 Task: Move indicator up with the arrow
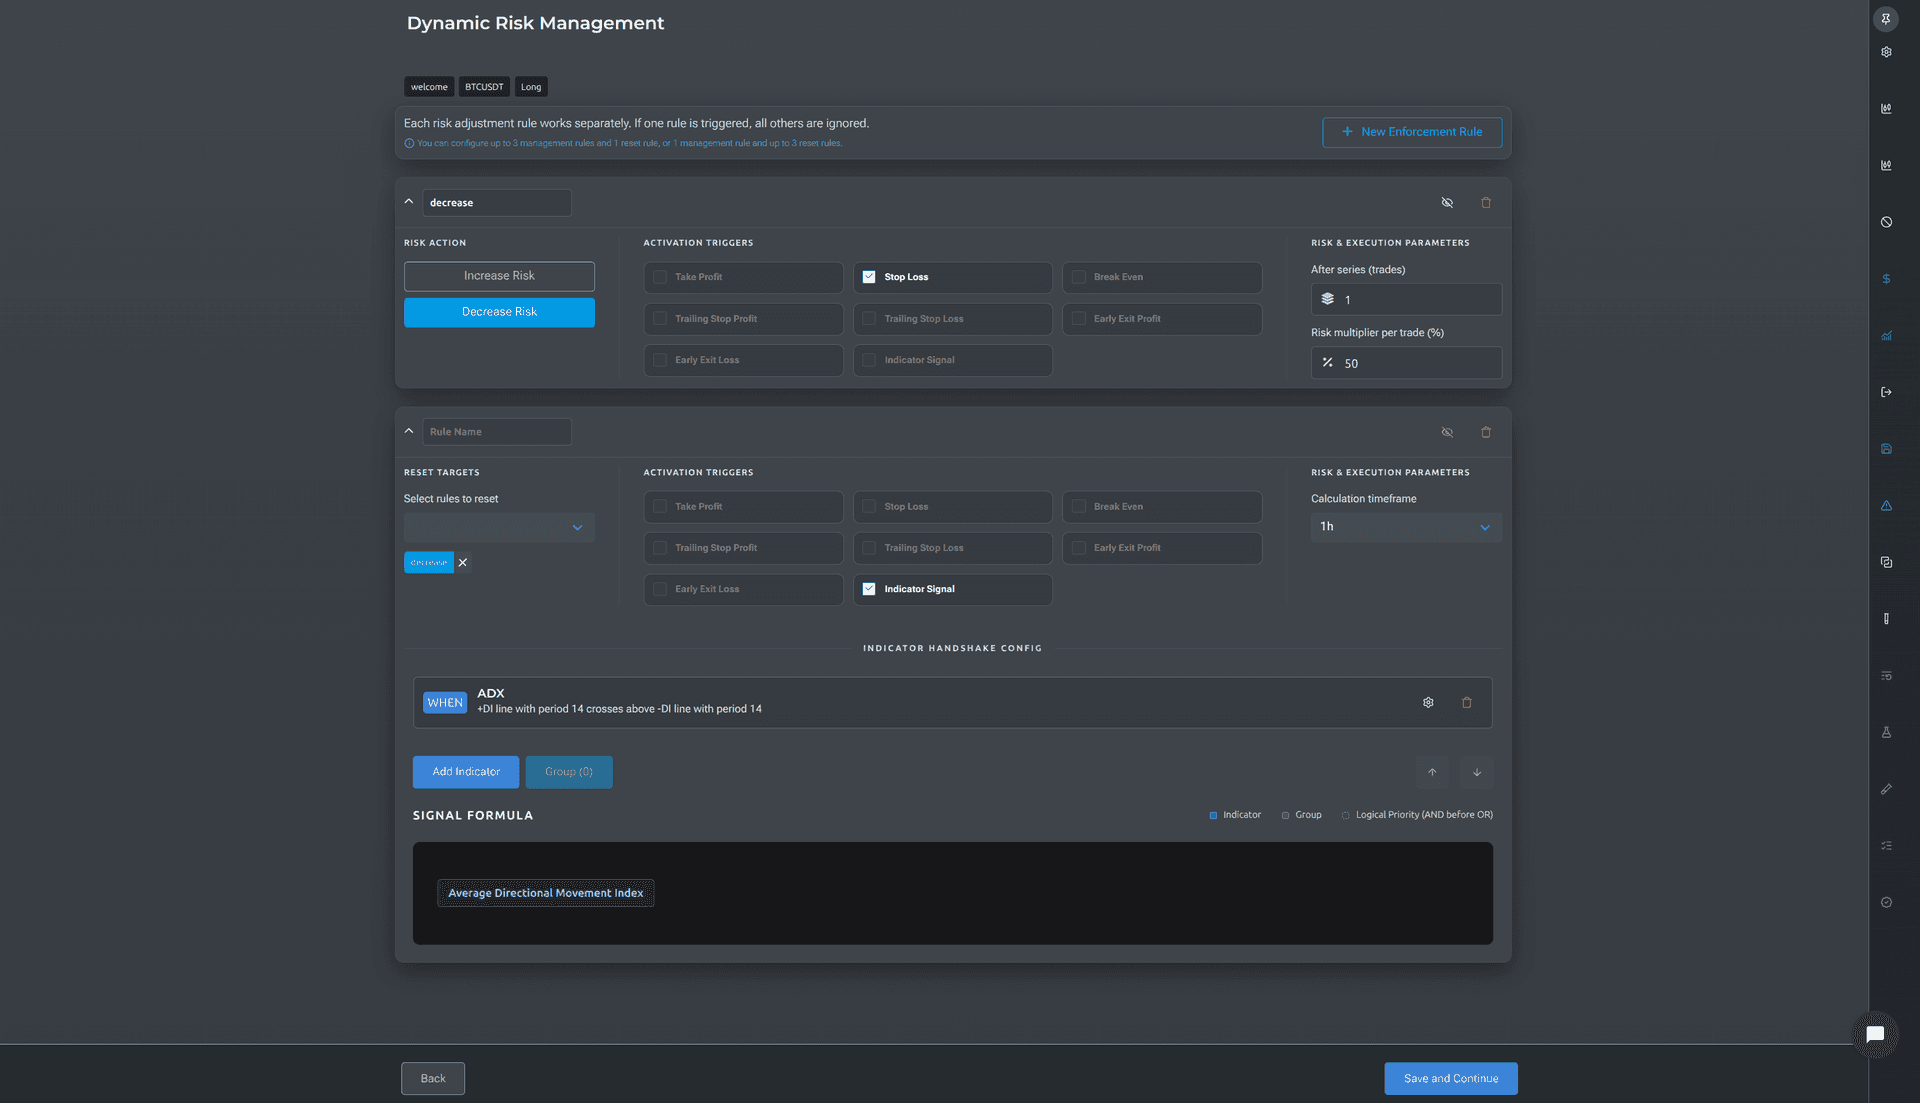(x=1432, y=772)
